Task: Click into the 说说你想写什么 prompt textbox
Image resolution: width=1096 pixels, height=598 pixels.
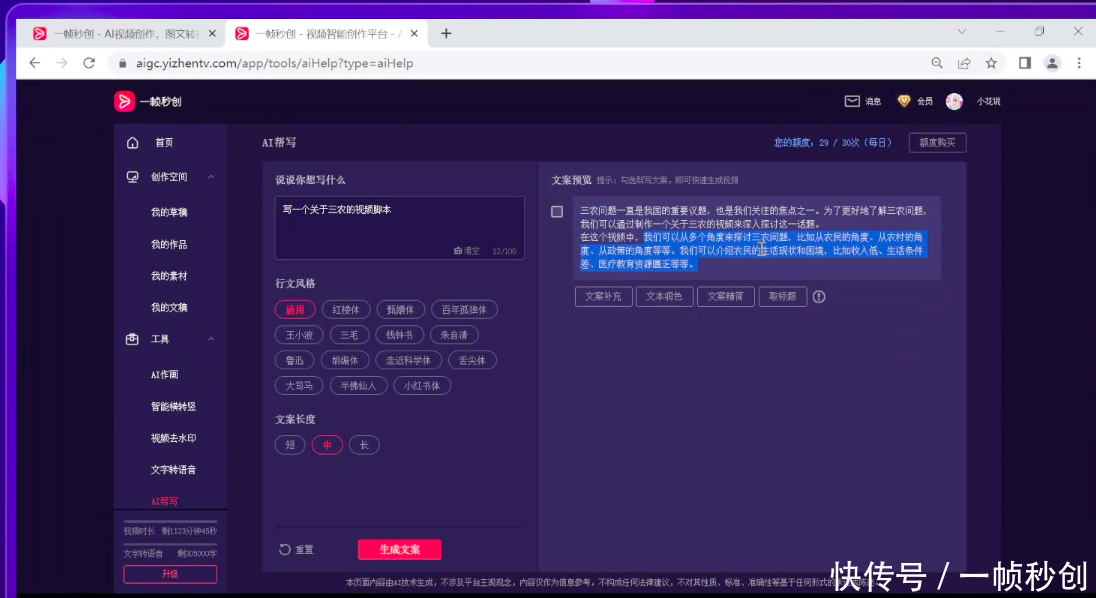Action: [x=400, y=228]
